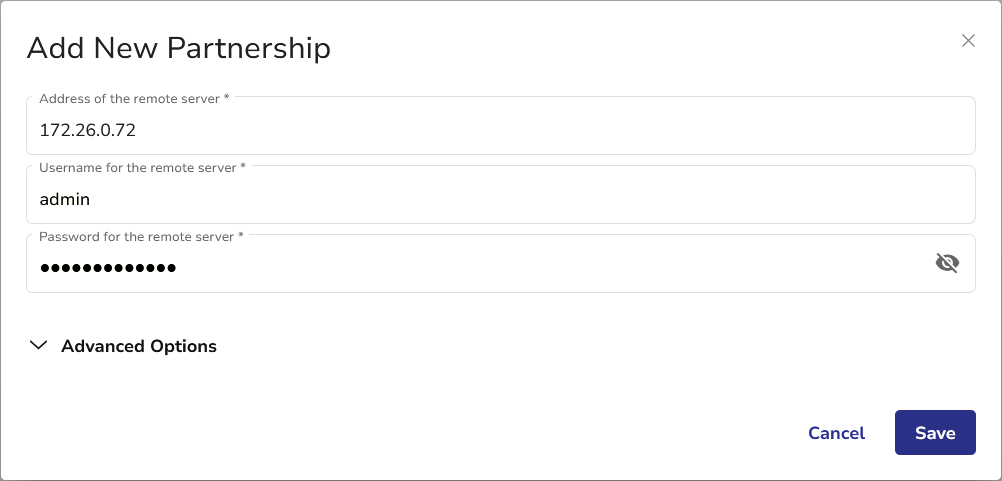The image size is (1002, 481).
Task: Click the asterisk after the Address label
Action: (x=227, y=98)
